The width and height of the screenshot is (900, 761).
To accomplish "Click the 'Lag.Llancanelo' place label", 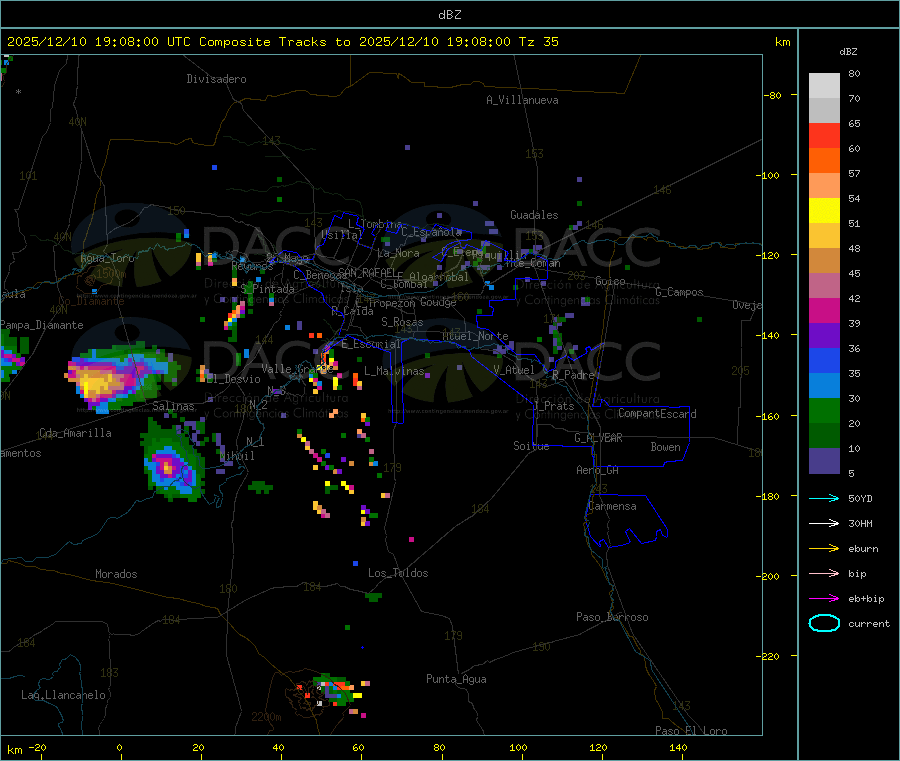I will [63, 695].
